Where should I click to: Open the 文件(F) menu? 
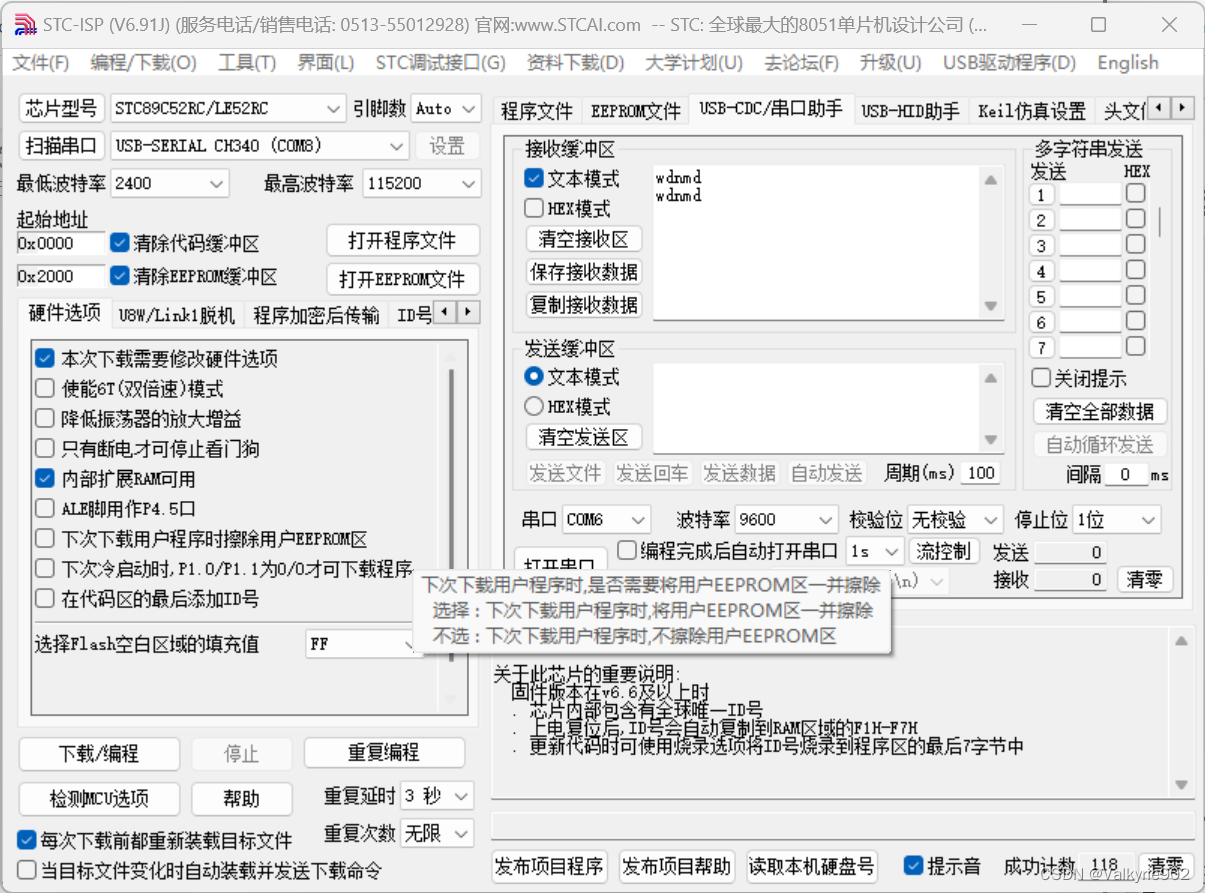point(39,62)
